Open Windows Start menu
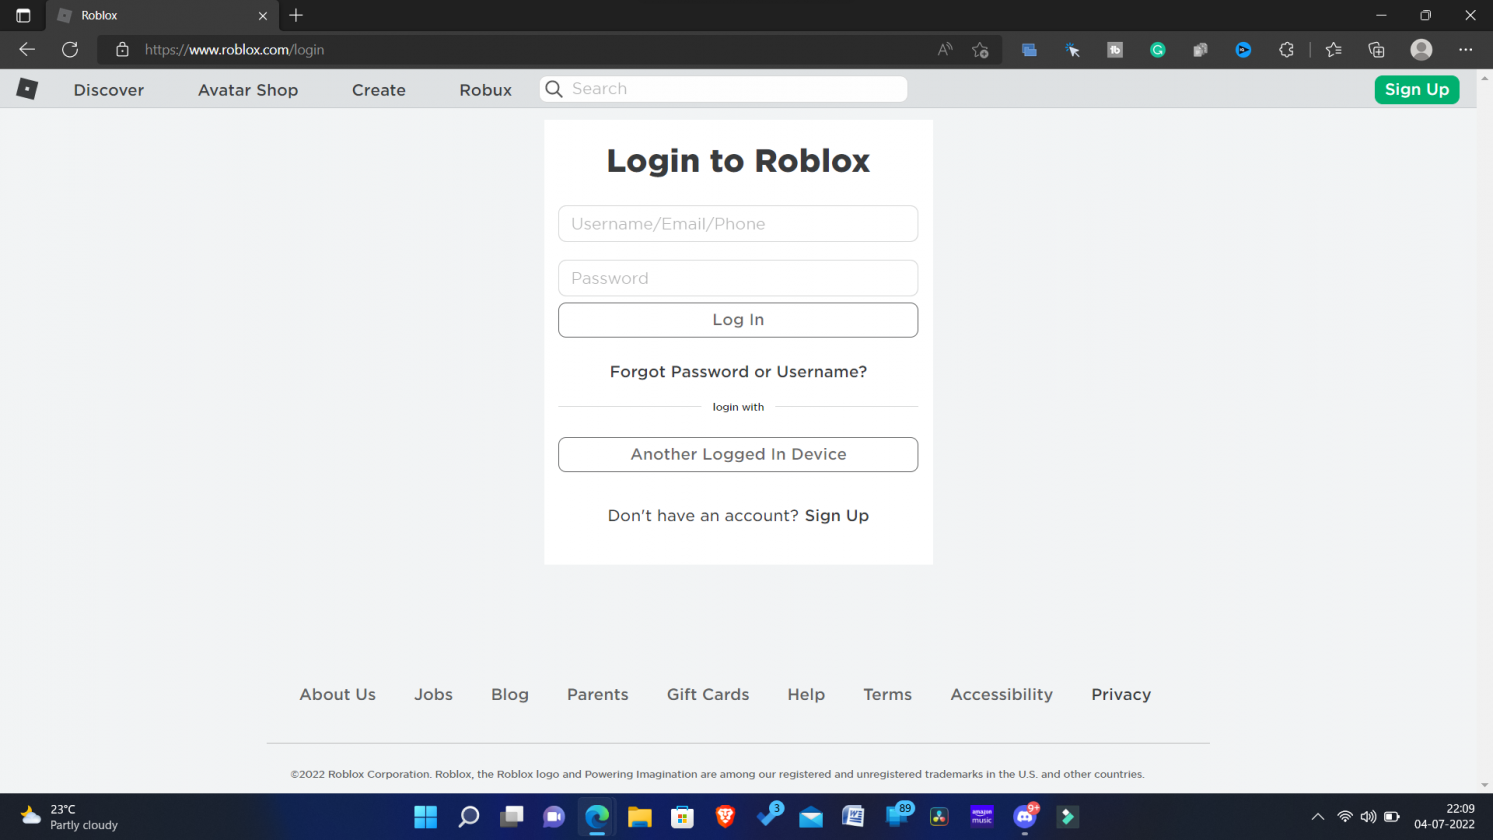The image size is (1493, 840). pos(426,817)
